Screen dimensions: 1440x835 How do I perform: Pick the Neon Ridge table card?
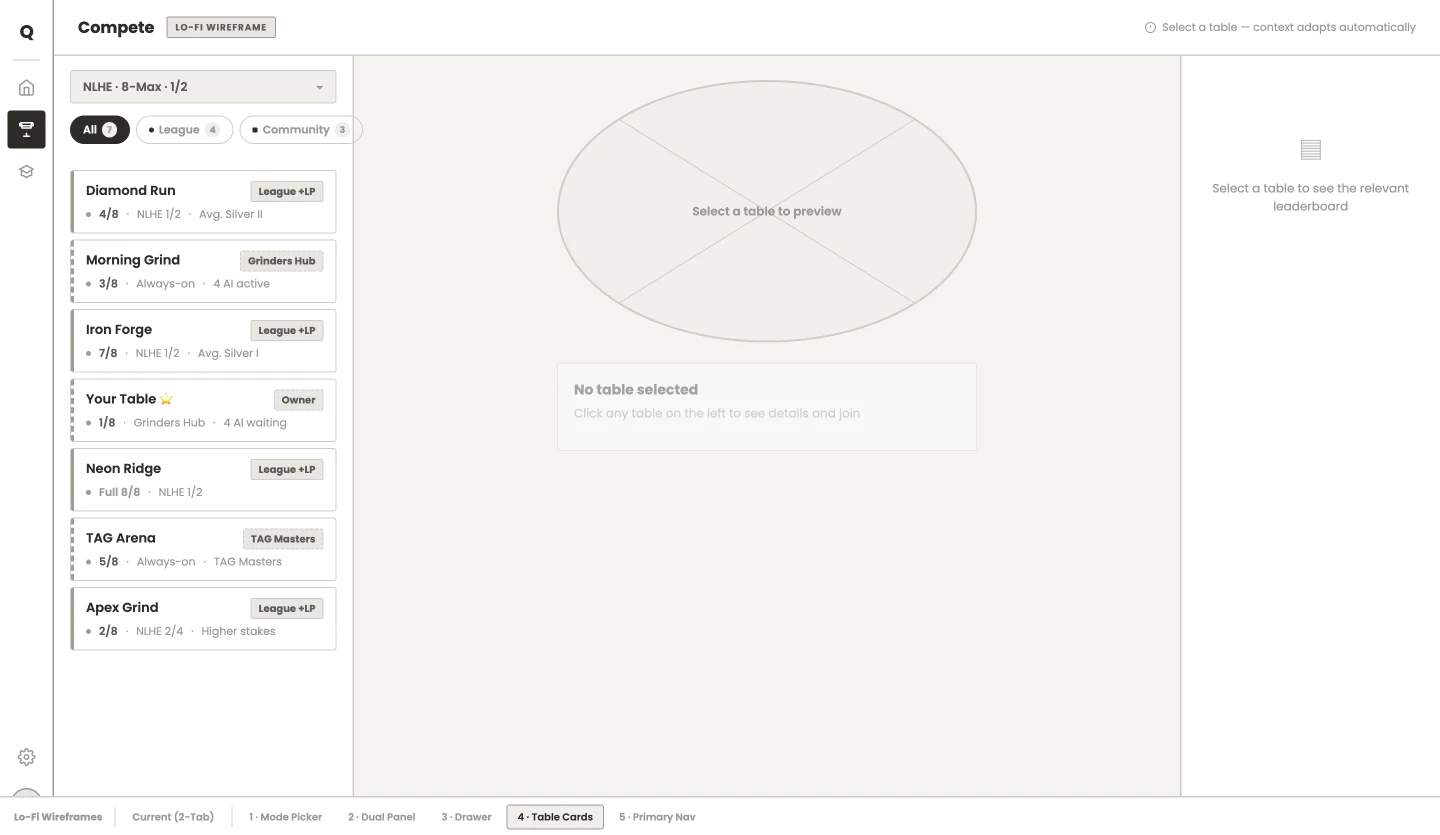click(x=203, y=480)
